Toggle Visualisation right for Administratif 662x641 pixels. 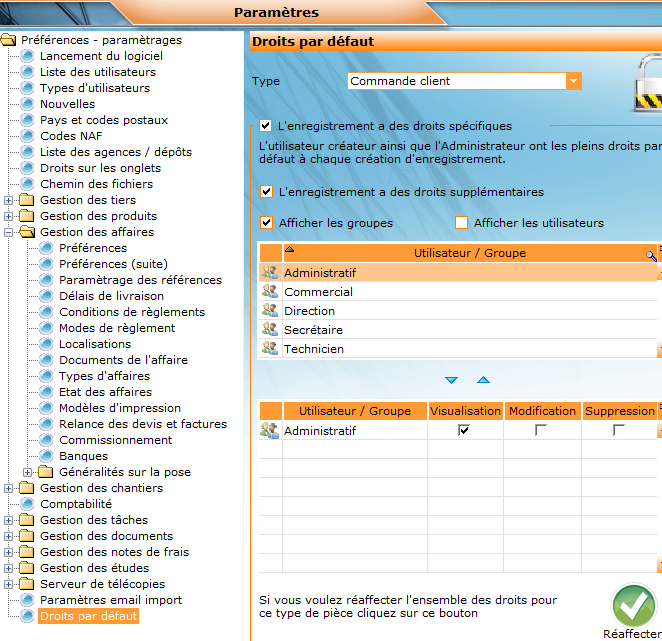464,430
